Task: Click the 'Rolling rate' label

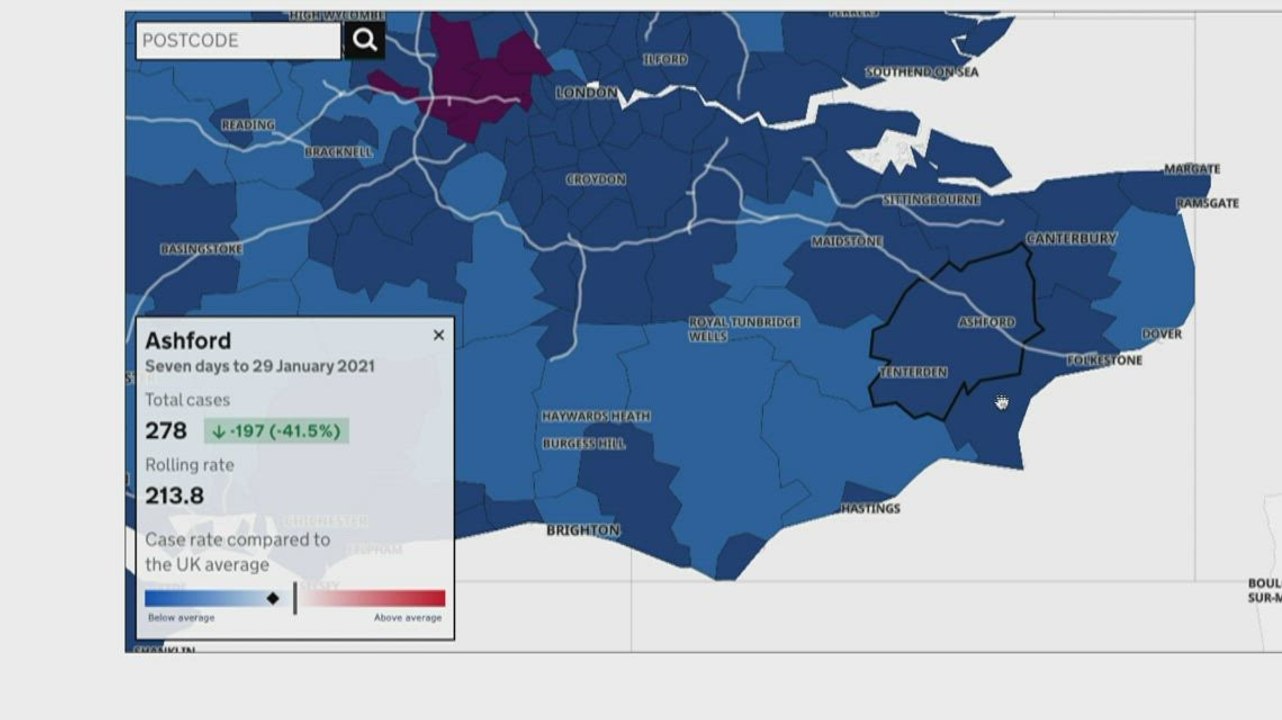Action: pyautogui.click(x=190, y=465)
